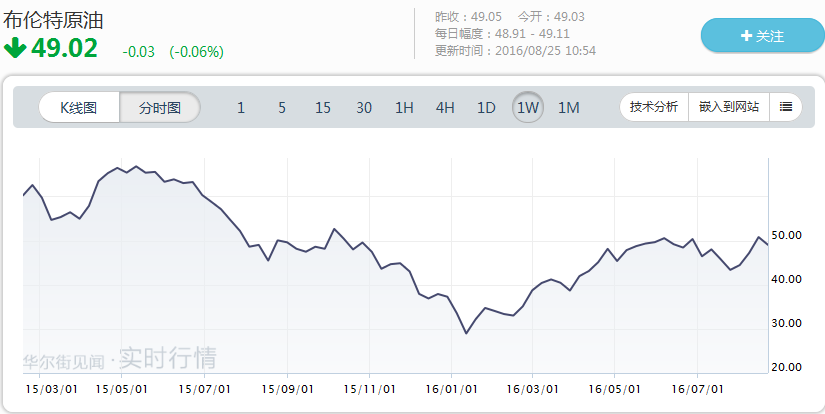
Task: Switch to K线图 chart view
Action: [79, 107]
